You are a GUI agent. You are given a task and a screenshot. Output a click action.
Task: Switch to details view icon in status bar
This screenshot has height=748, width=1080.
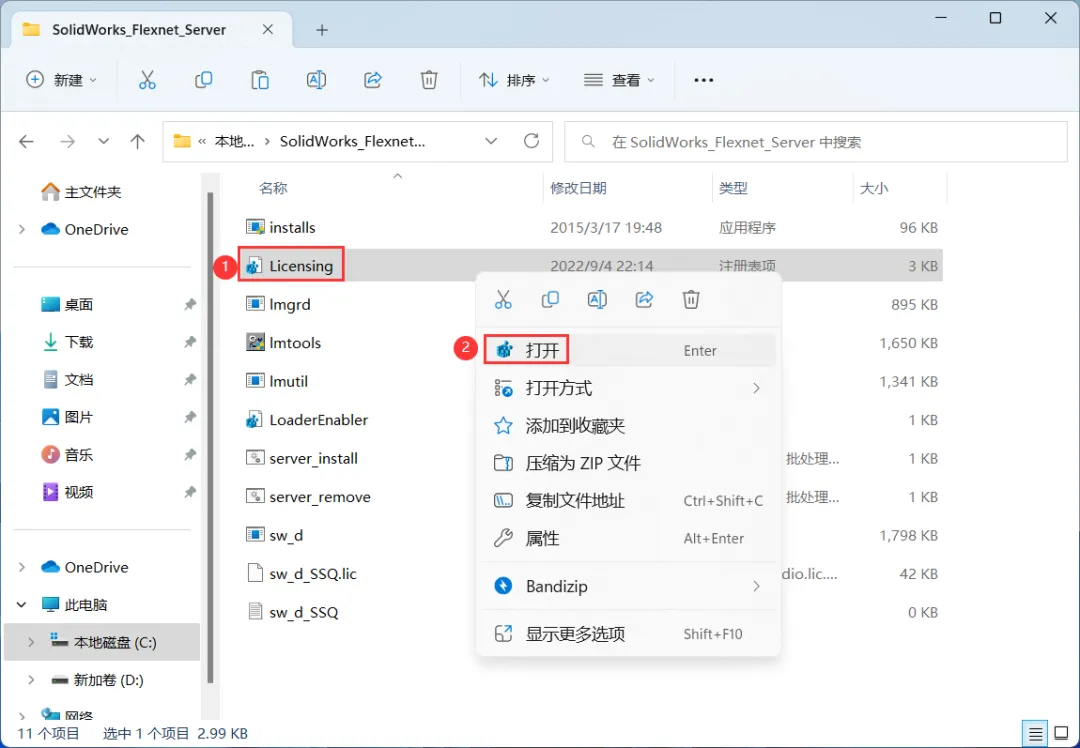click(x=1035, y=734)
